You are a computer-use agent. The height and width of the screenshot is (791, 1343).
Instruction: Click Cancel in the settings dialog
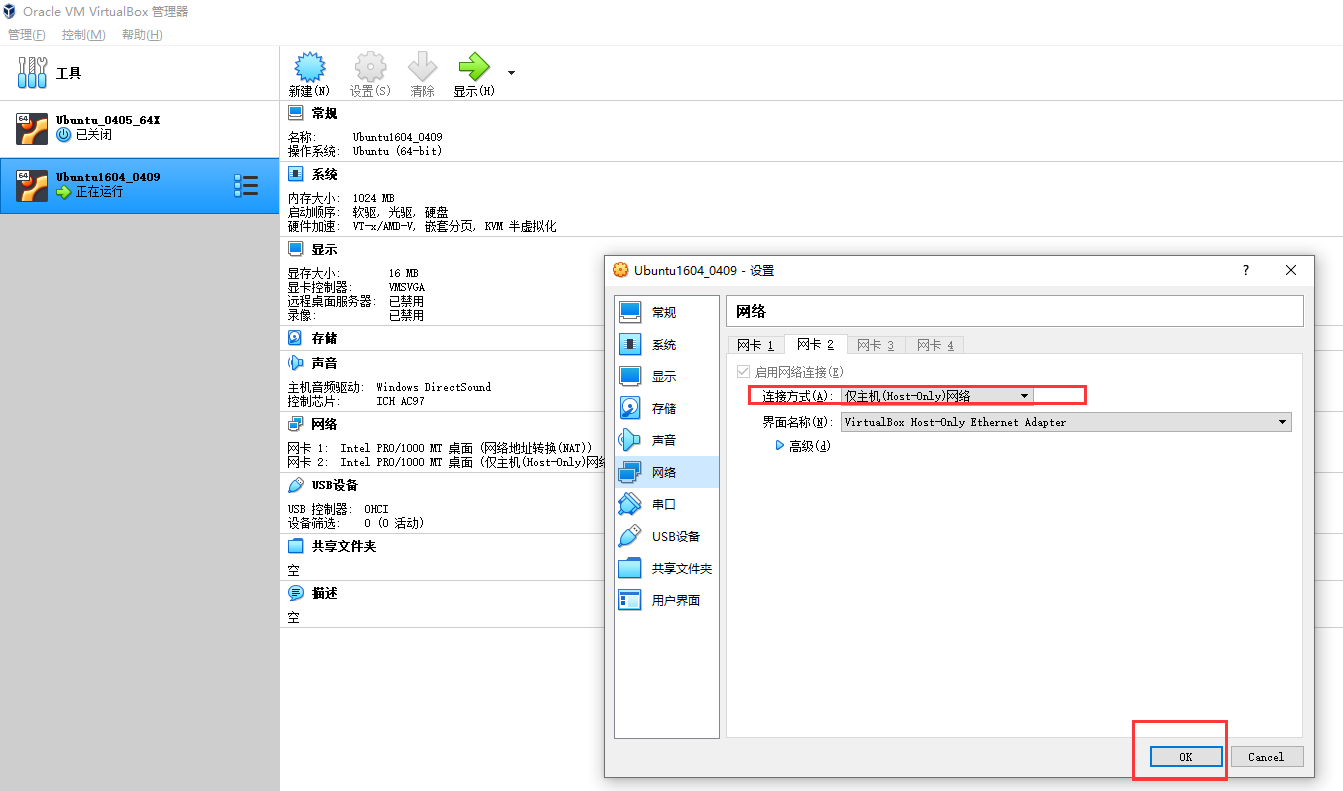point(1266,757)
